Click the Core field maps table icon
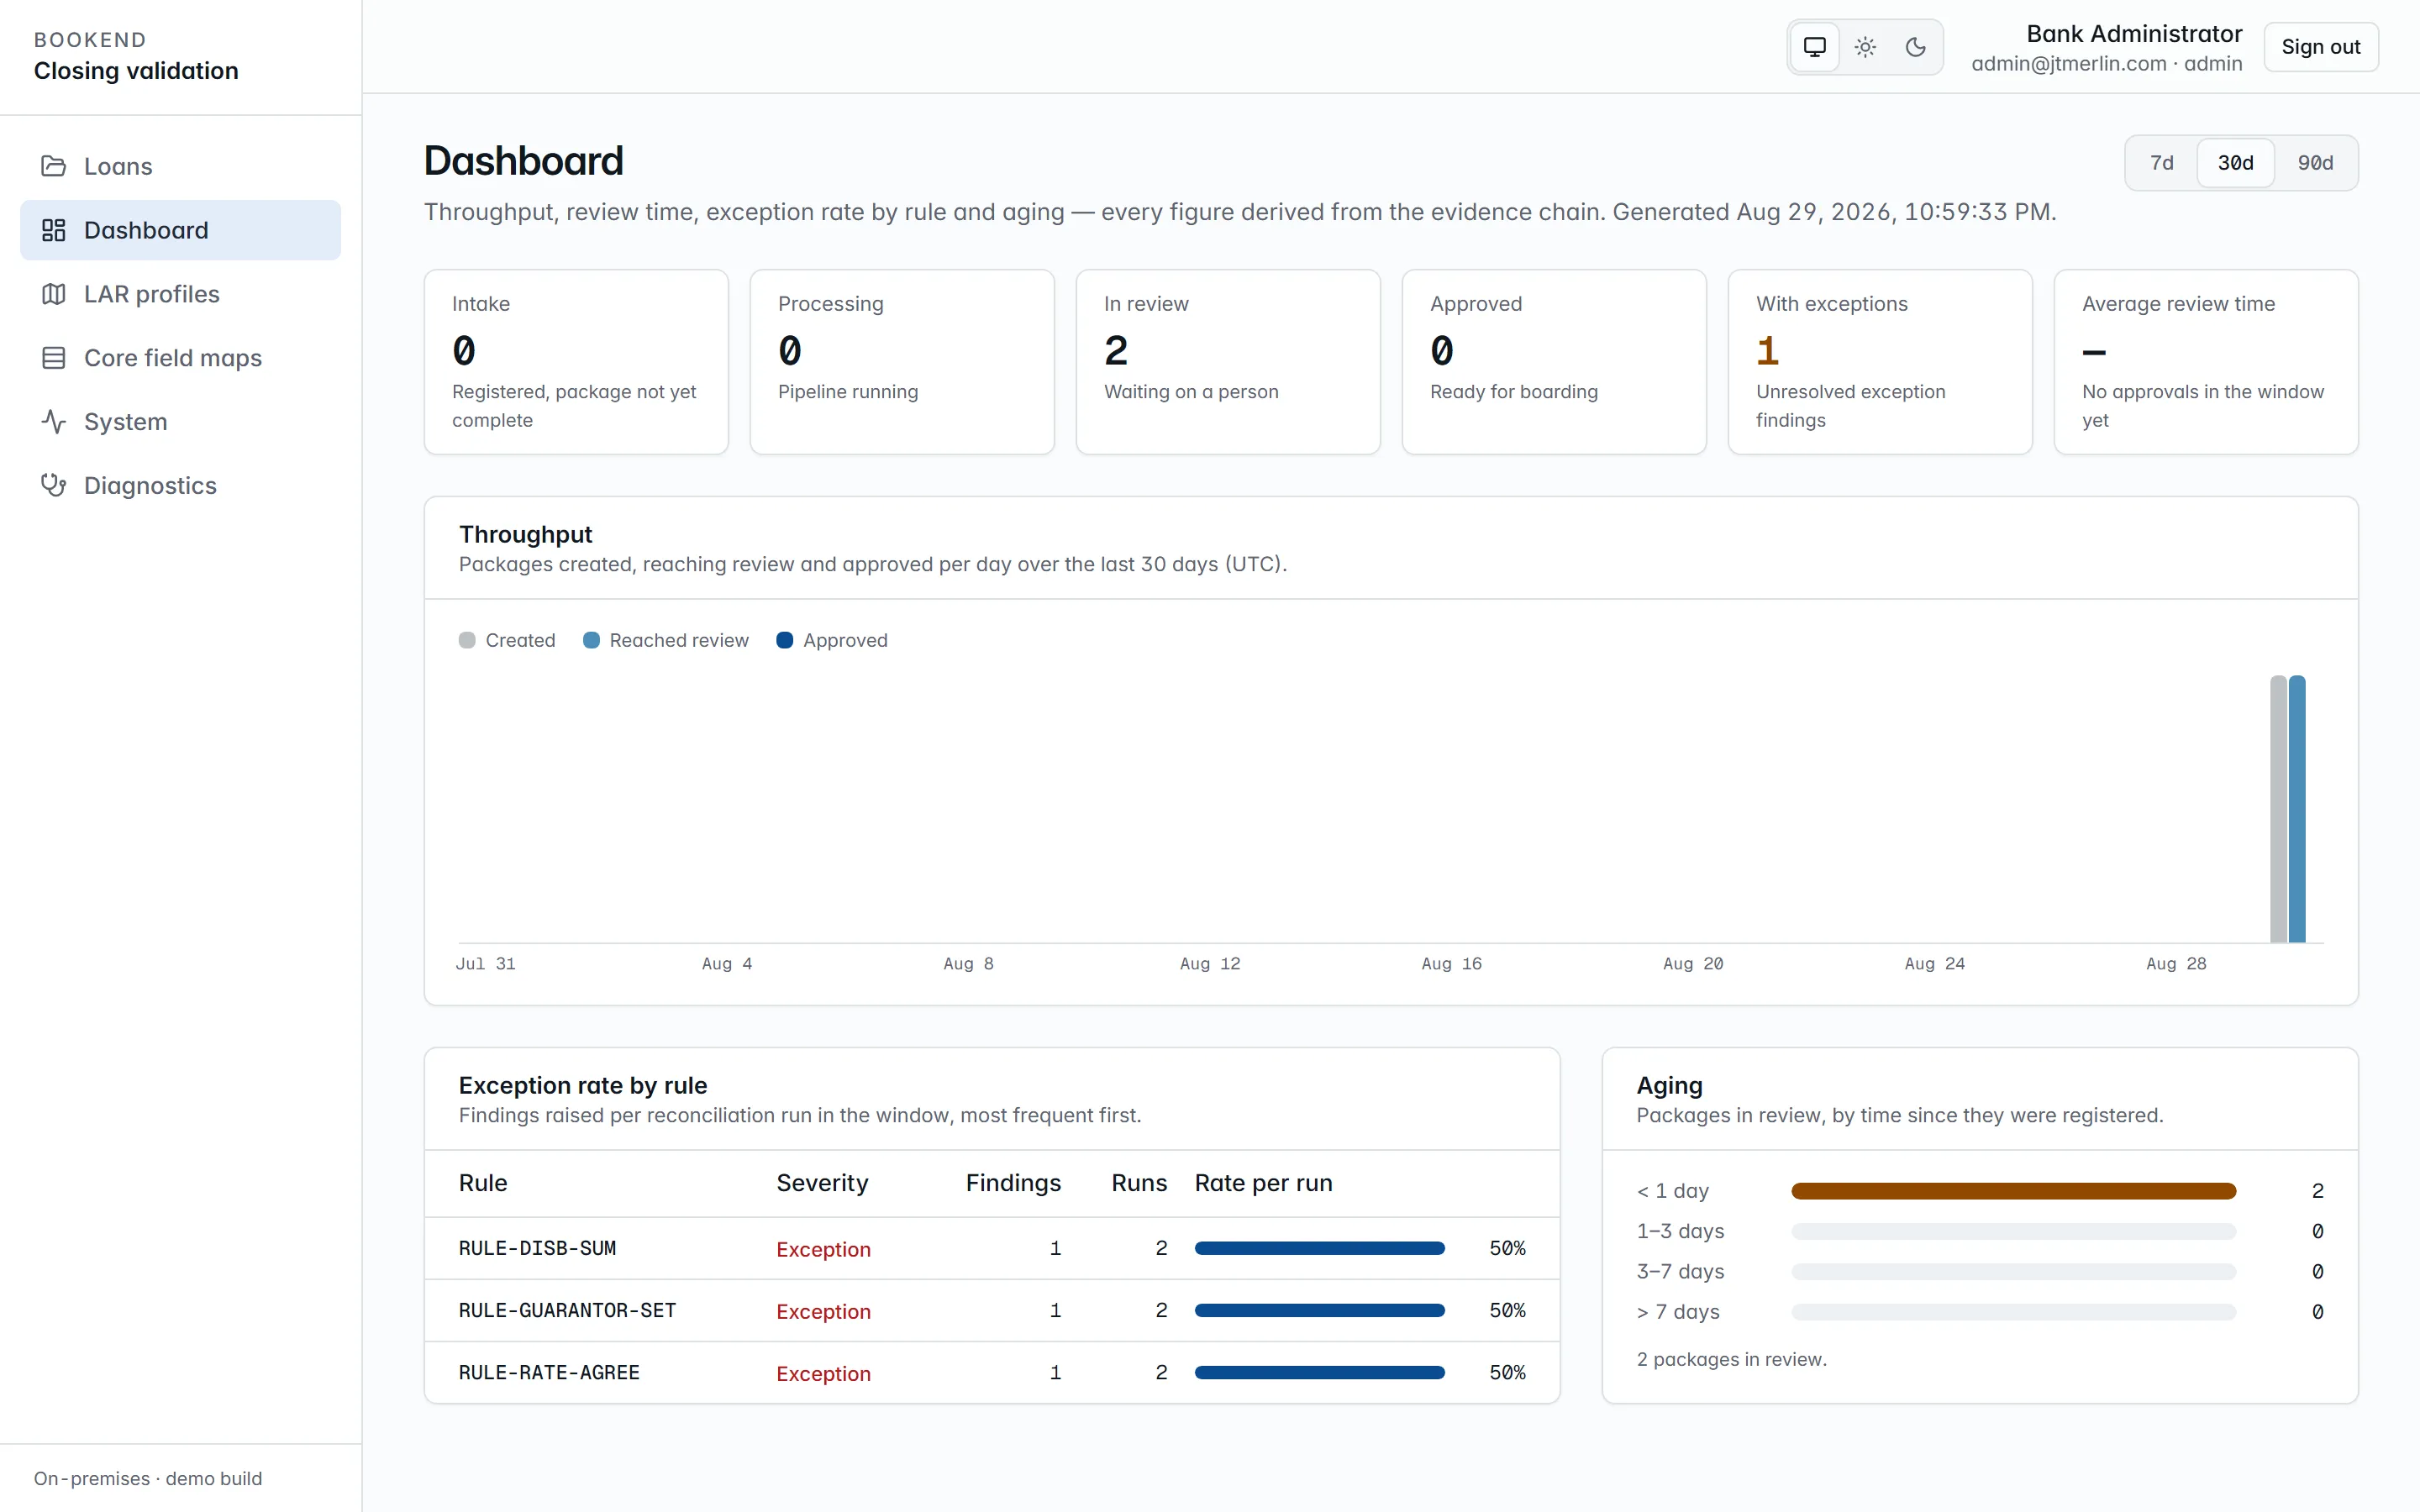The width and height of the screenshot is (2420, 1512). [54, 358]
